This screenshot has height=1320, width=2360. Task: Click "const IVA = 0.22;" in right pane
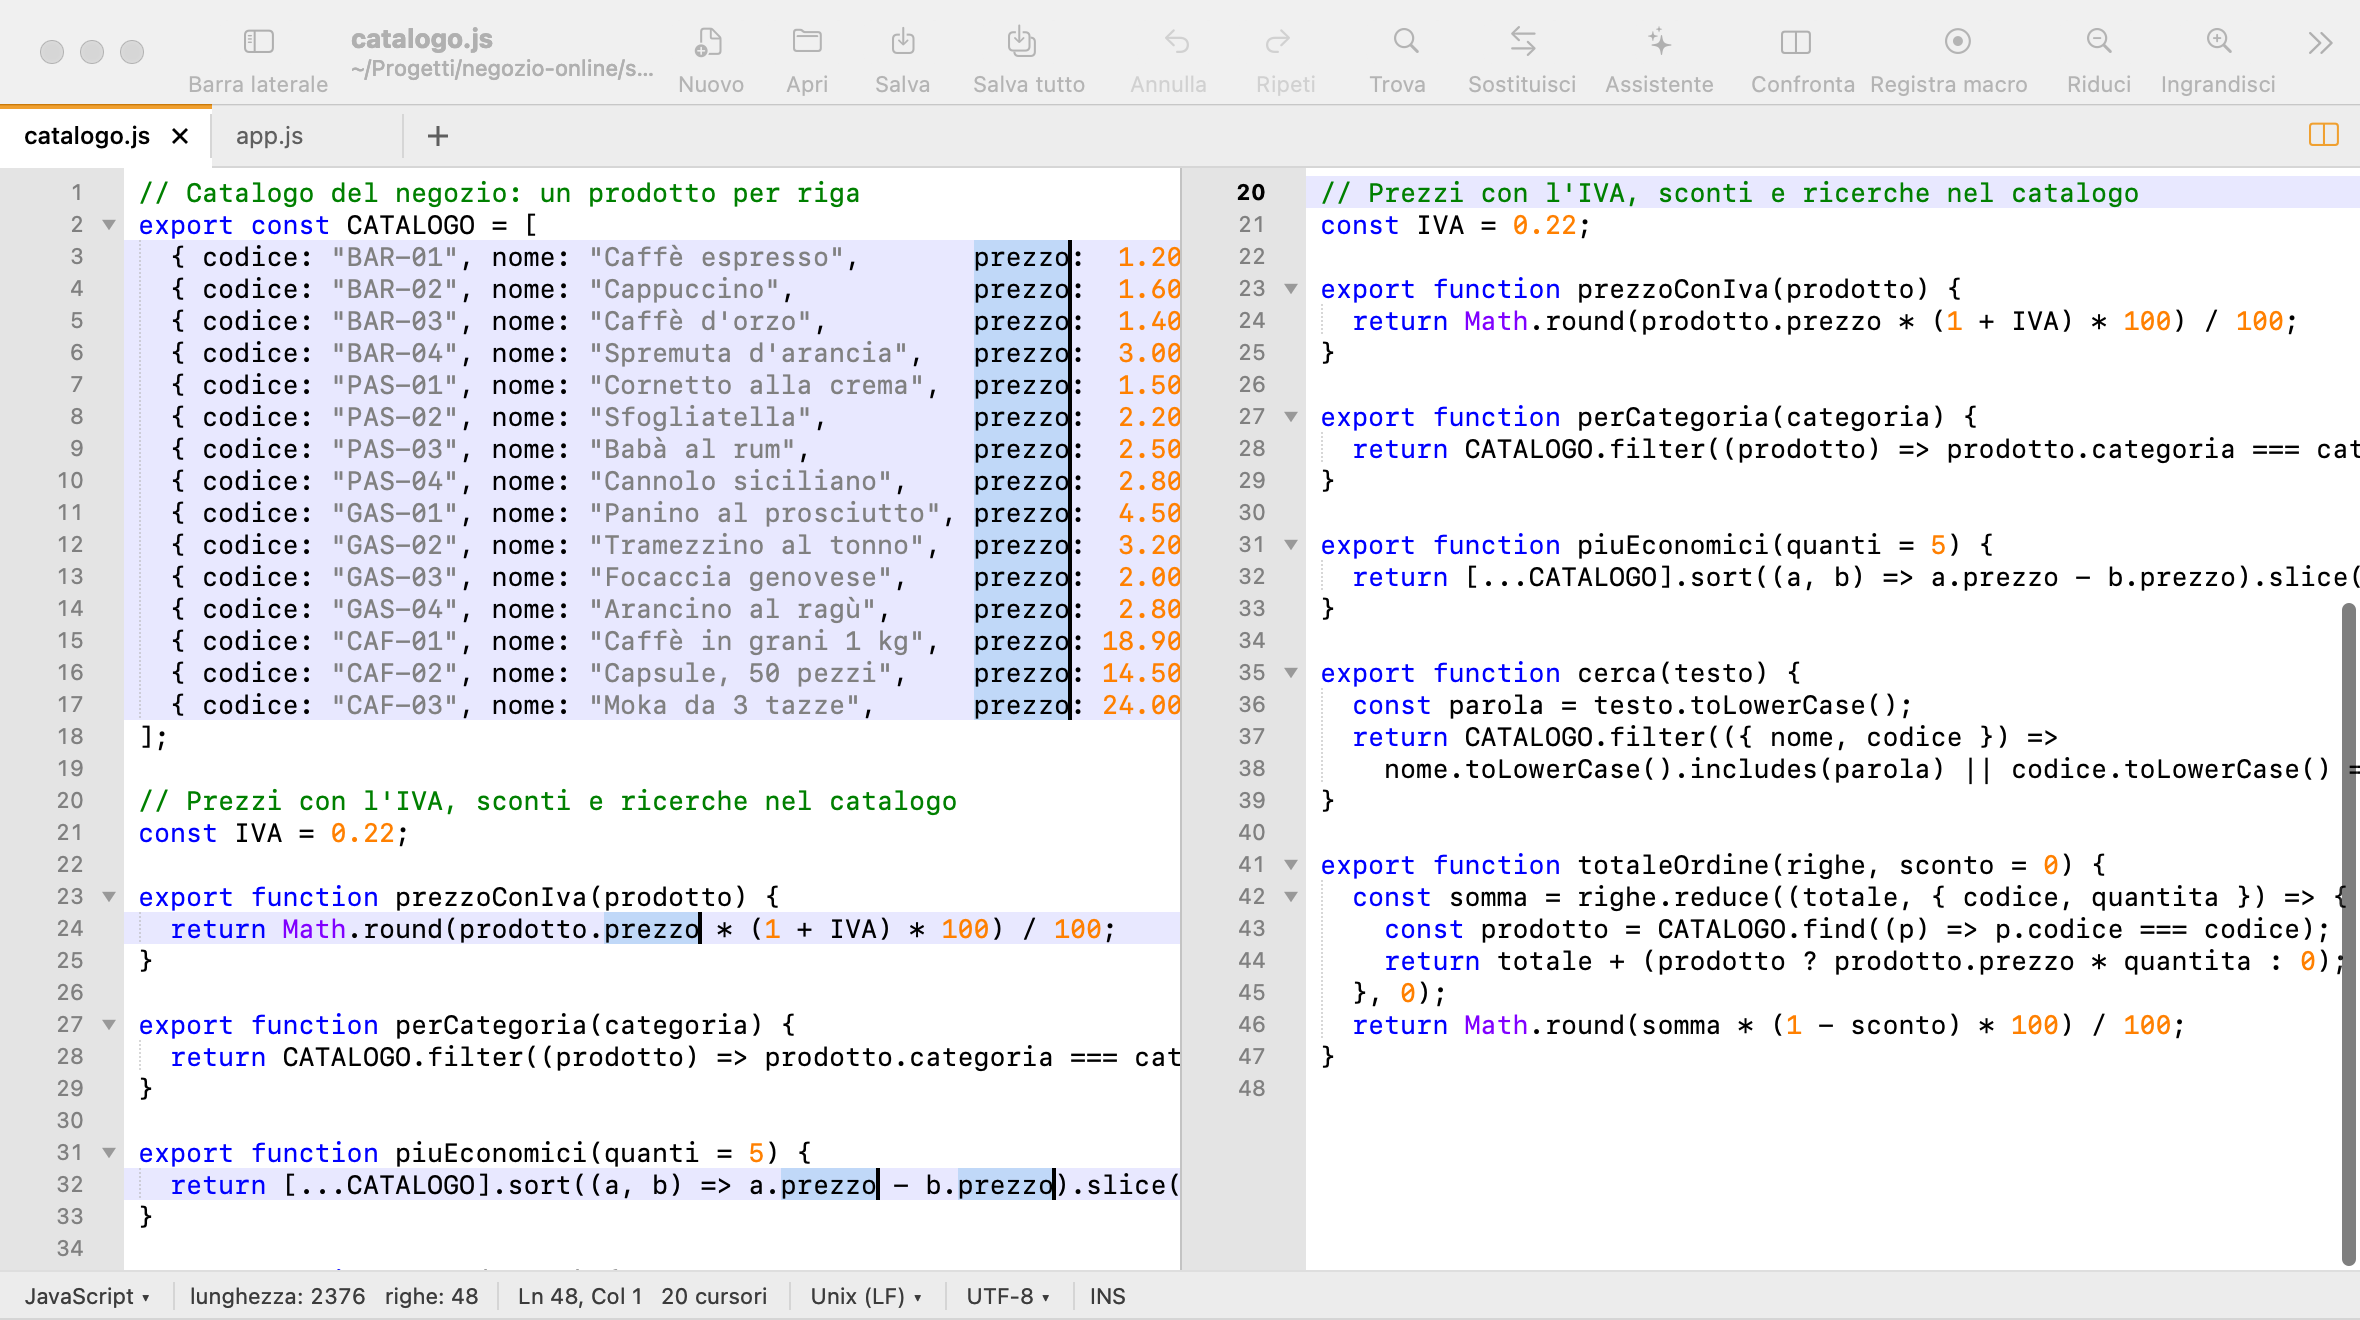(x=1455, y=225)
